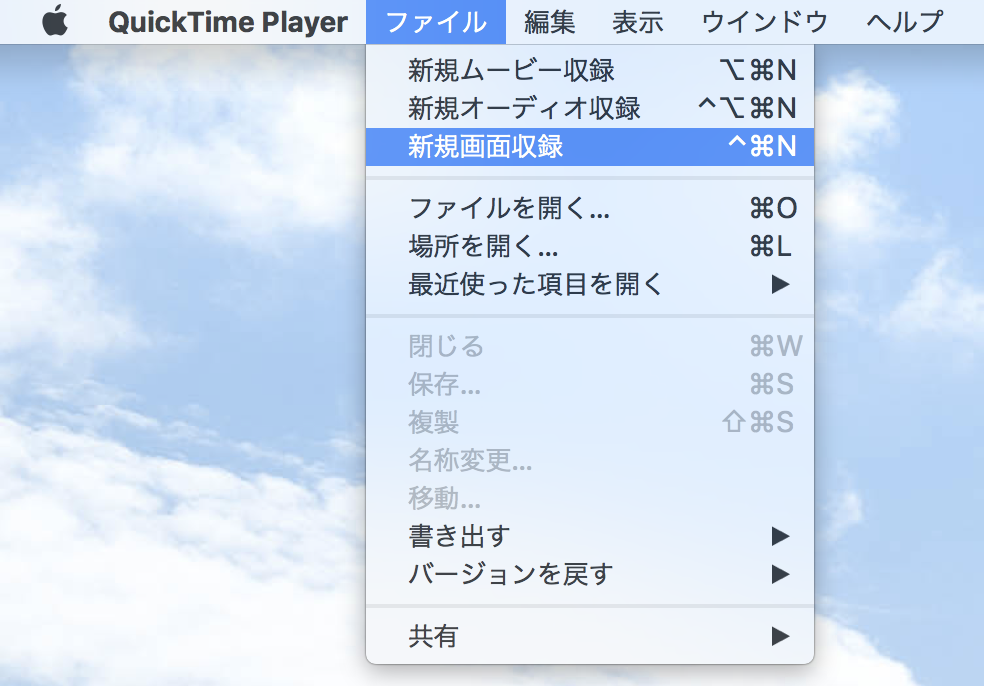The width and height of the screenshot is (984, 686).
Task: Choose 新規オーディオ収録 menu item
Action: (590, 109)
